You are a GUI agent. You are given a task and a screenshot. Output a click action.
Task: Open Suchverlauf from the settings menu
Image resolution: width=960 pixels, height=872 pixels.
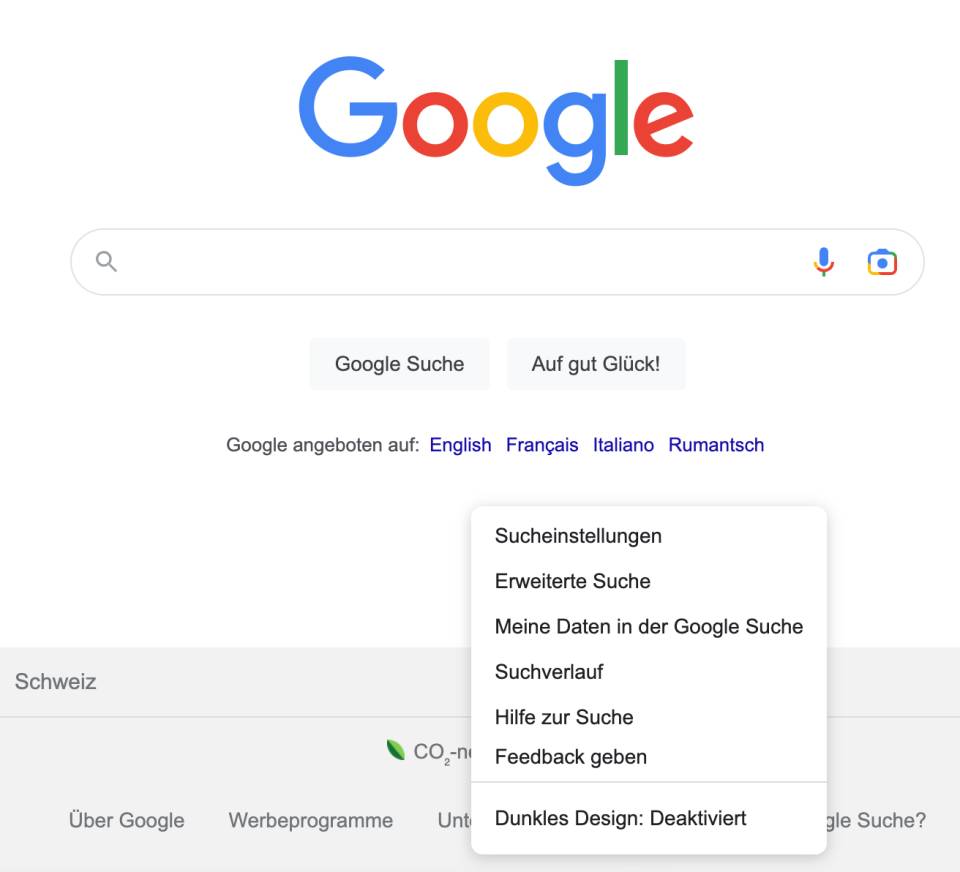tap(548, 671)
